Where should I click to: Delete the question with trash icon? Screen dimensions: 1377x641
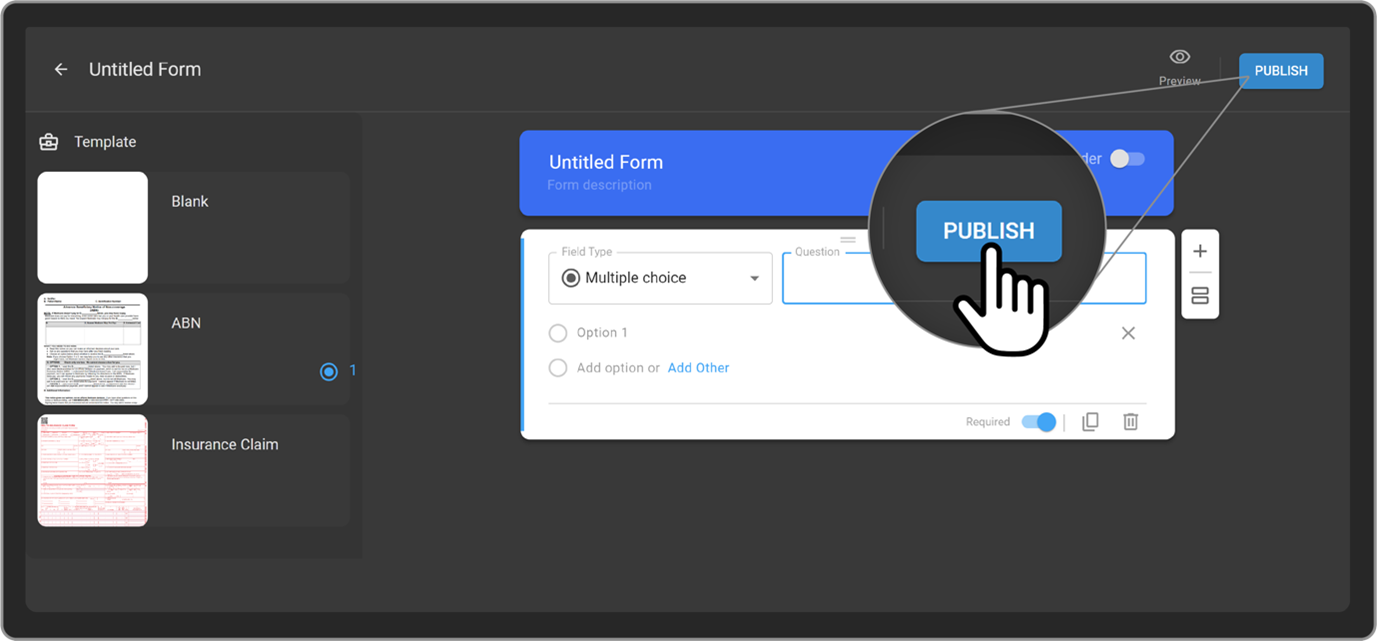tap(1130, 422)
